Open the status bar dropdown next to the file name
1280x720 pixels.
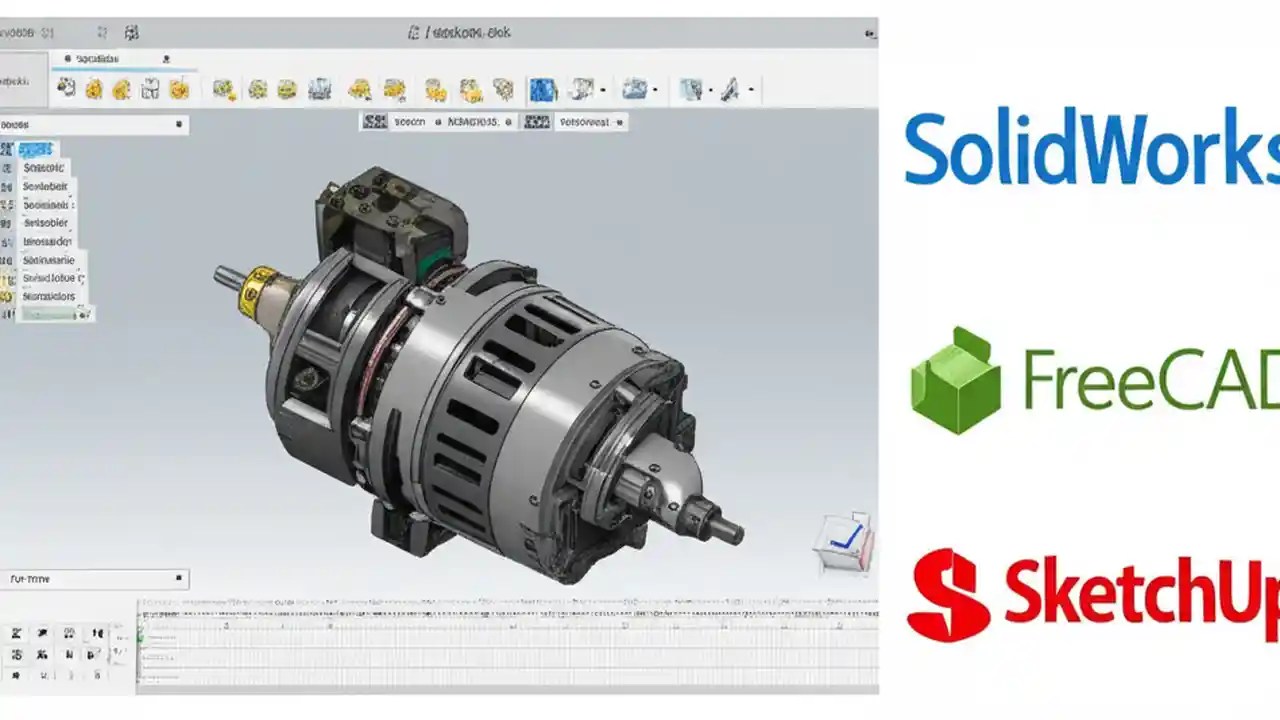[x=436, y=122]
